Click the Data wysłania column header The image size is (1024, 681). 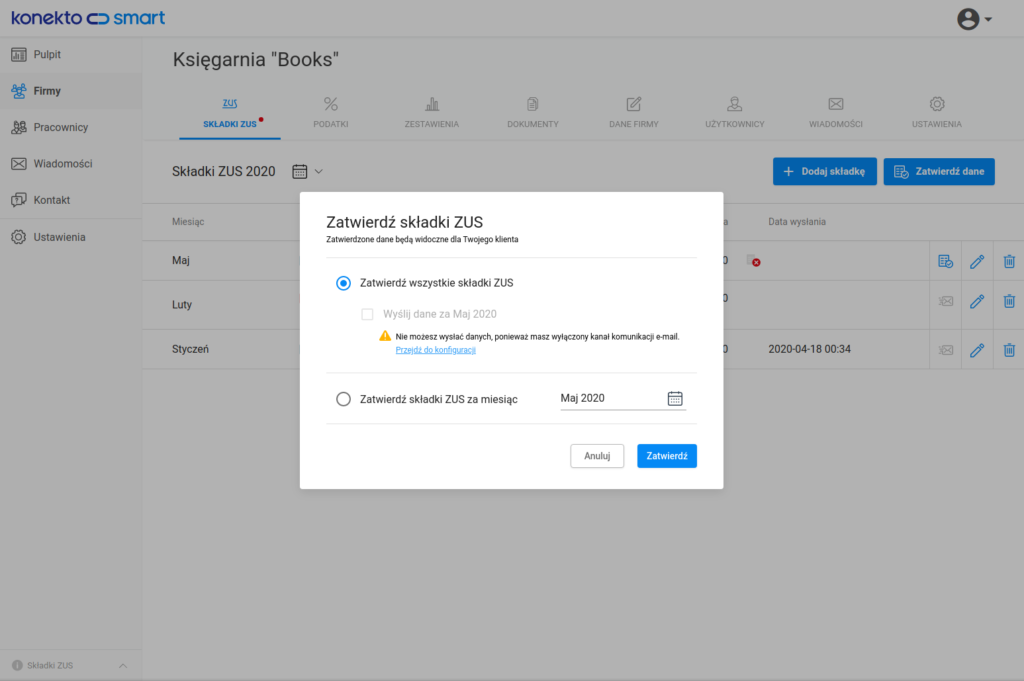tap(797, 222)
